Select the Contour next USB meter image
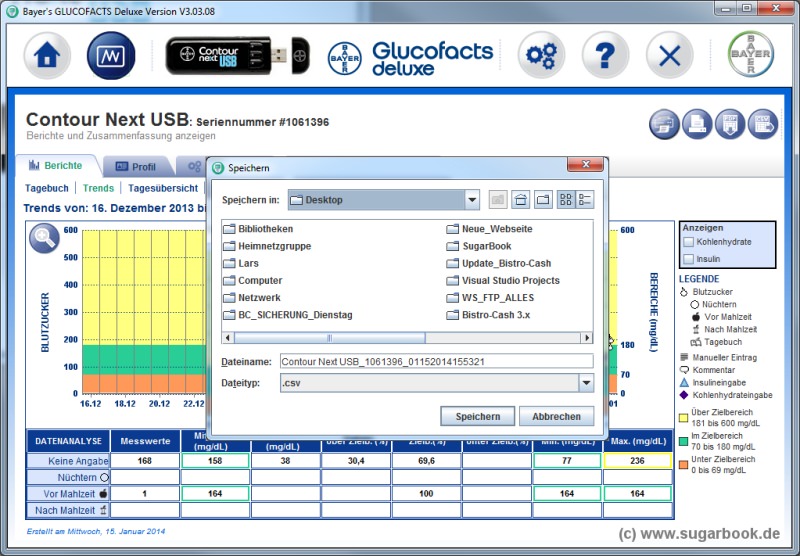The height and width of the screenshot is (556, 800). (237, 56)
